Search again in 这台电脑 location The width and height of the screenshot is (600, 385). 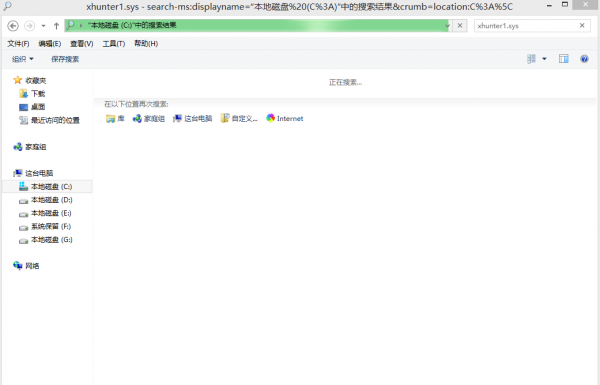pyautogui.click(x=192, y=119)
